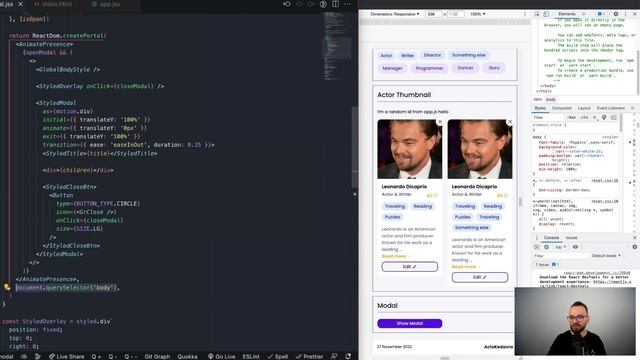
Task: Click the new style rule plus icon
Action: (x=595, y=118)
